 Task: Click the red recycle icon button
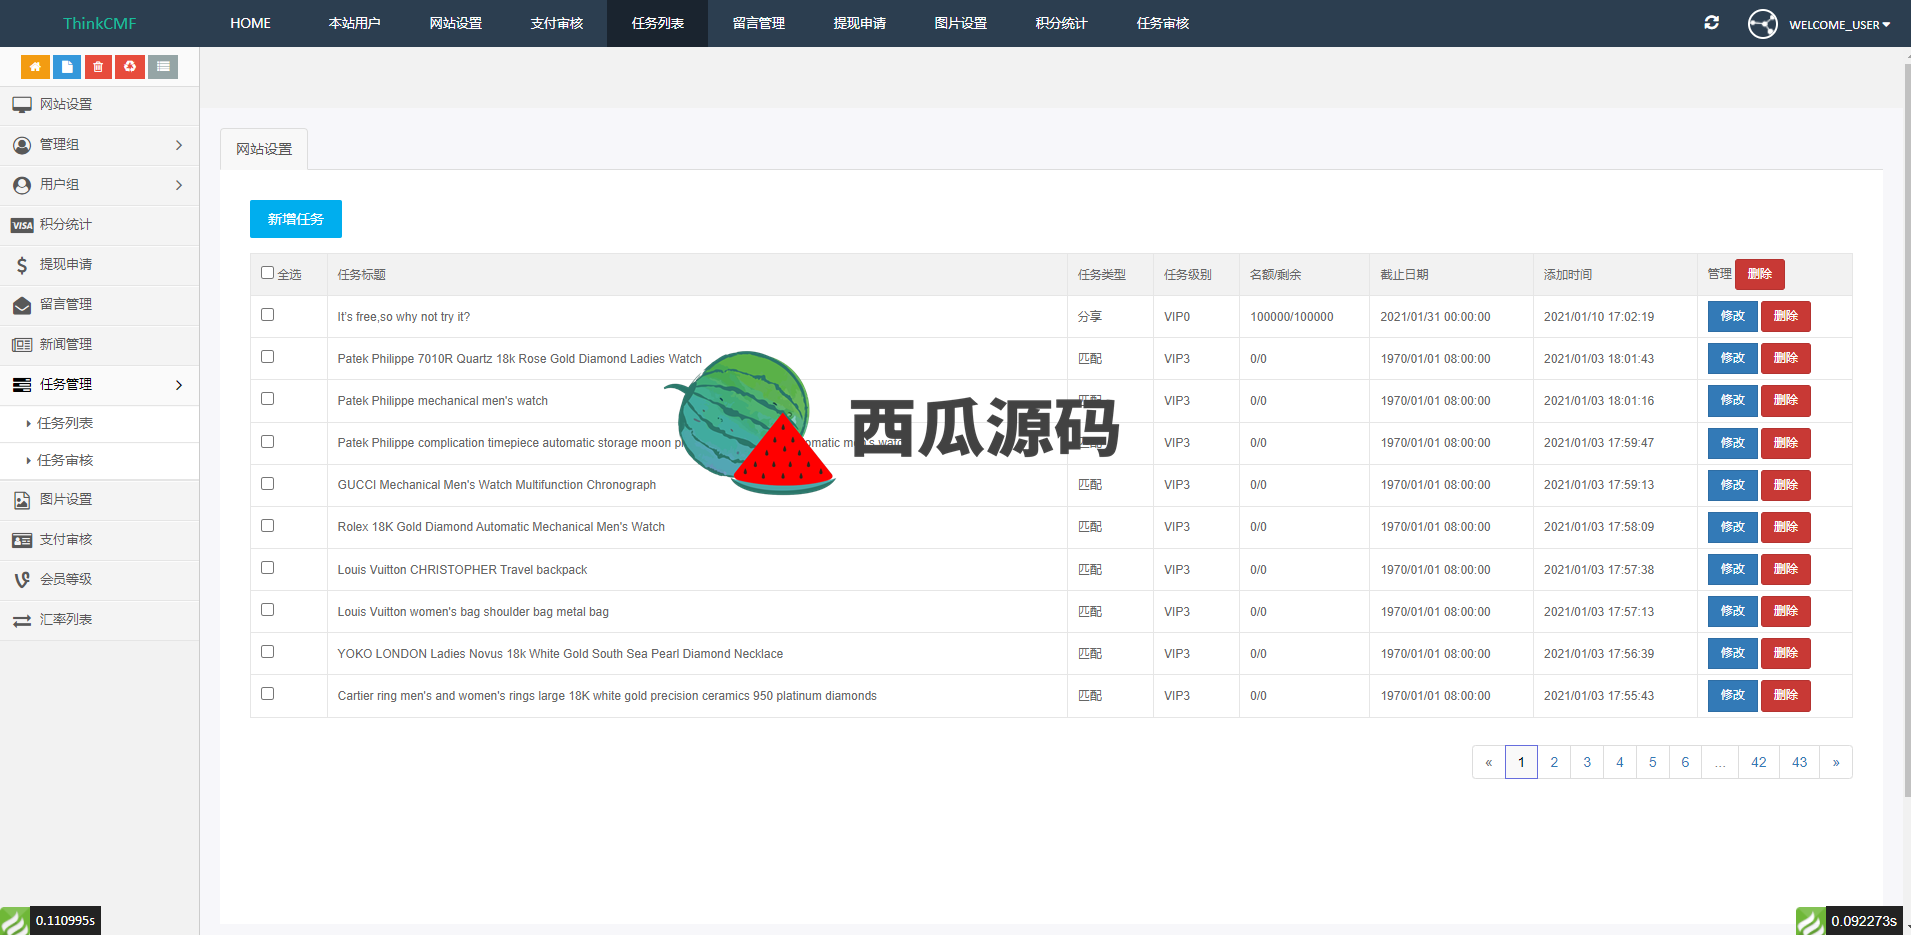[130, 67]
